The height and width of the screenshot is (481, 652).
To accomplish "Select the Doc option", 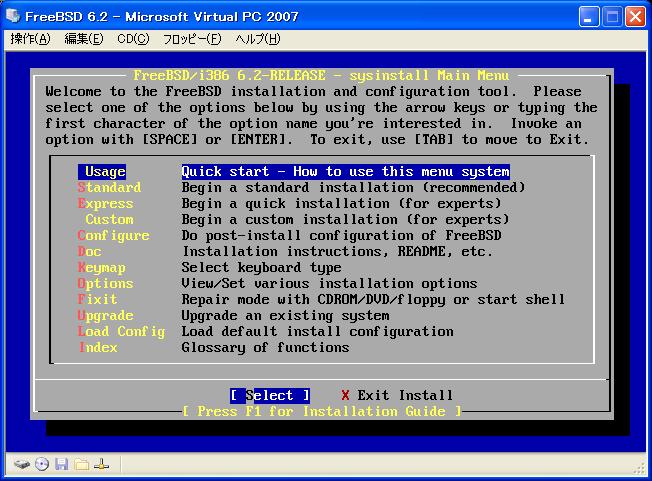I will click(x=89, y=252).
